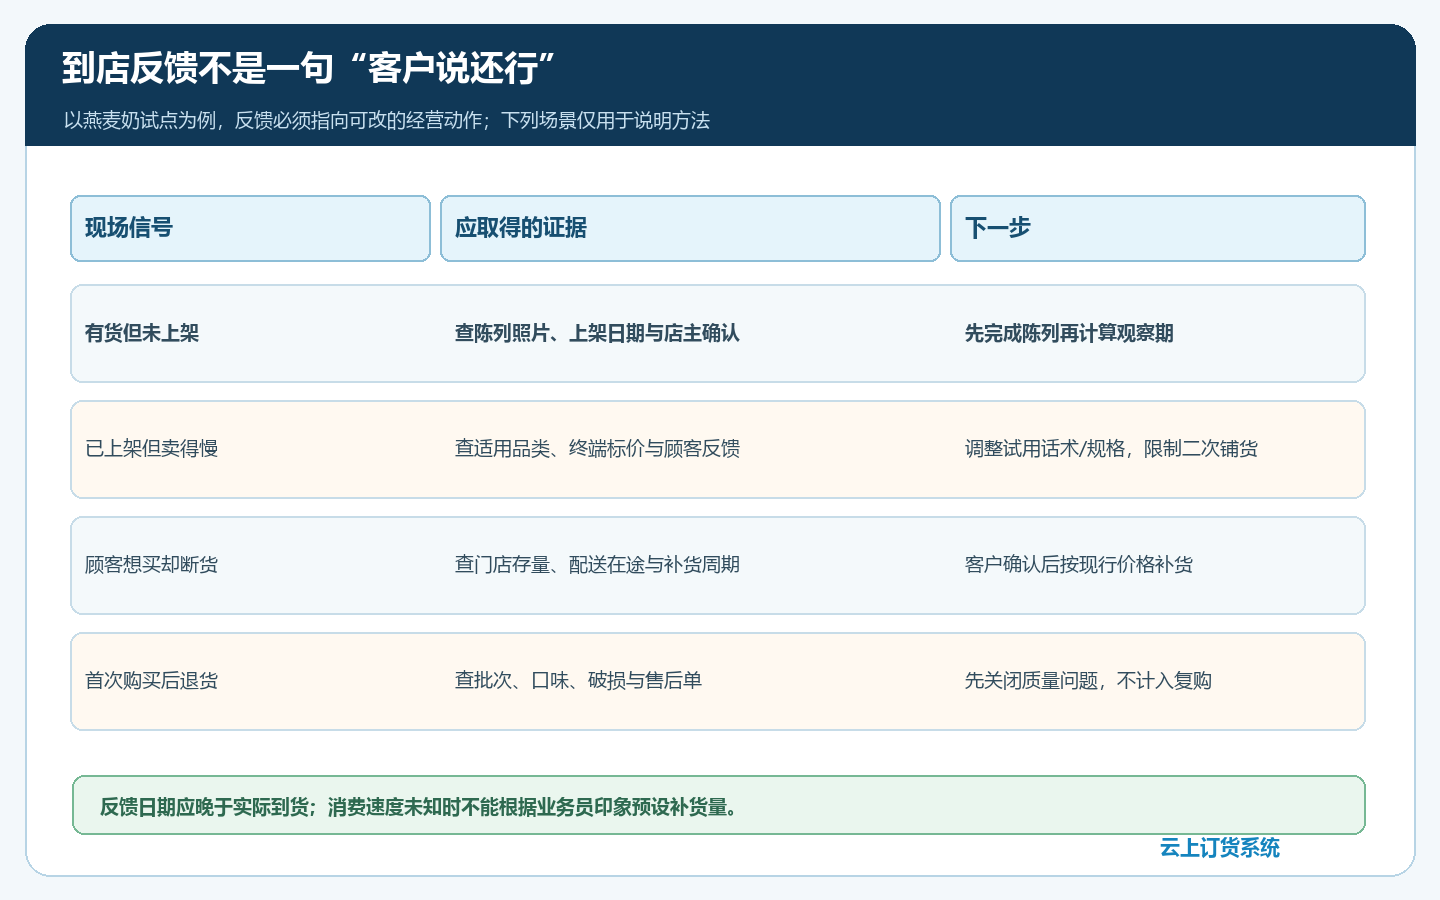Click 查门店存量、配送在途与补货周期 cell
Viewport: 1440px width, 900px height.
pos(597,565)
